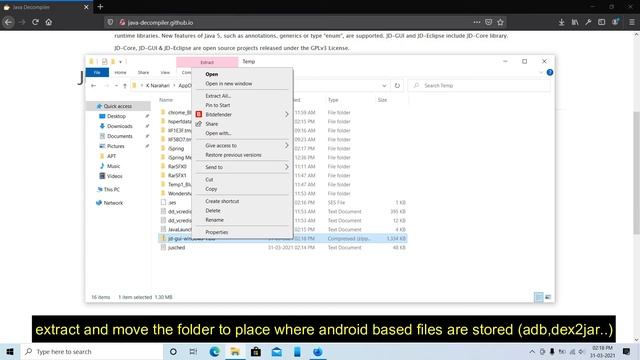Choose Rename from context menu
640x360 pixels.
214,220
